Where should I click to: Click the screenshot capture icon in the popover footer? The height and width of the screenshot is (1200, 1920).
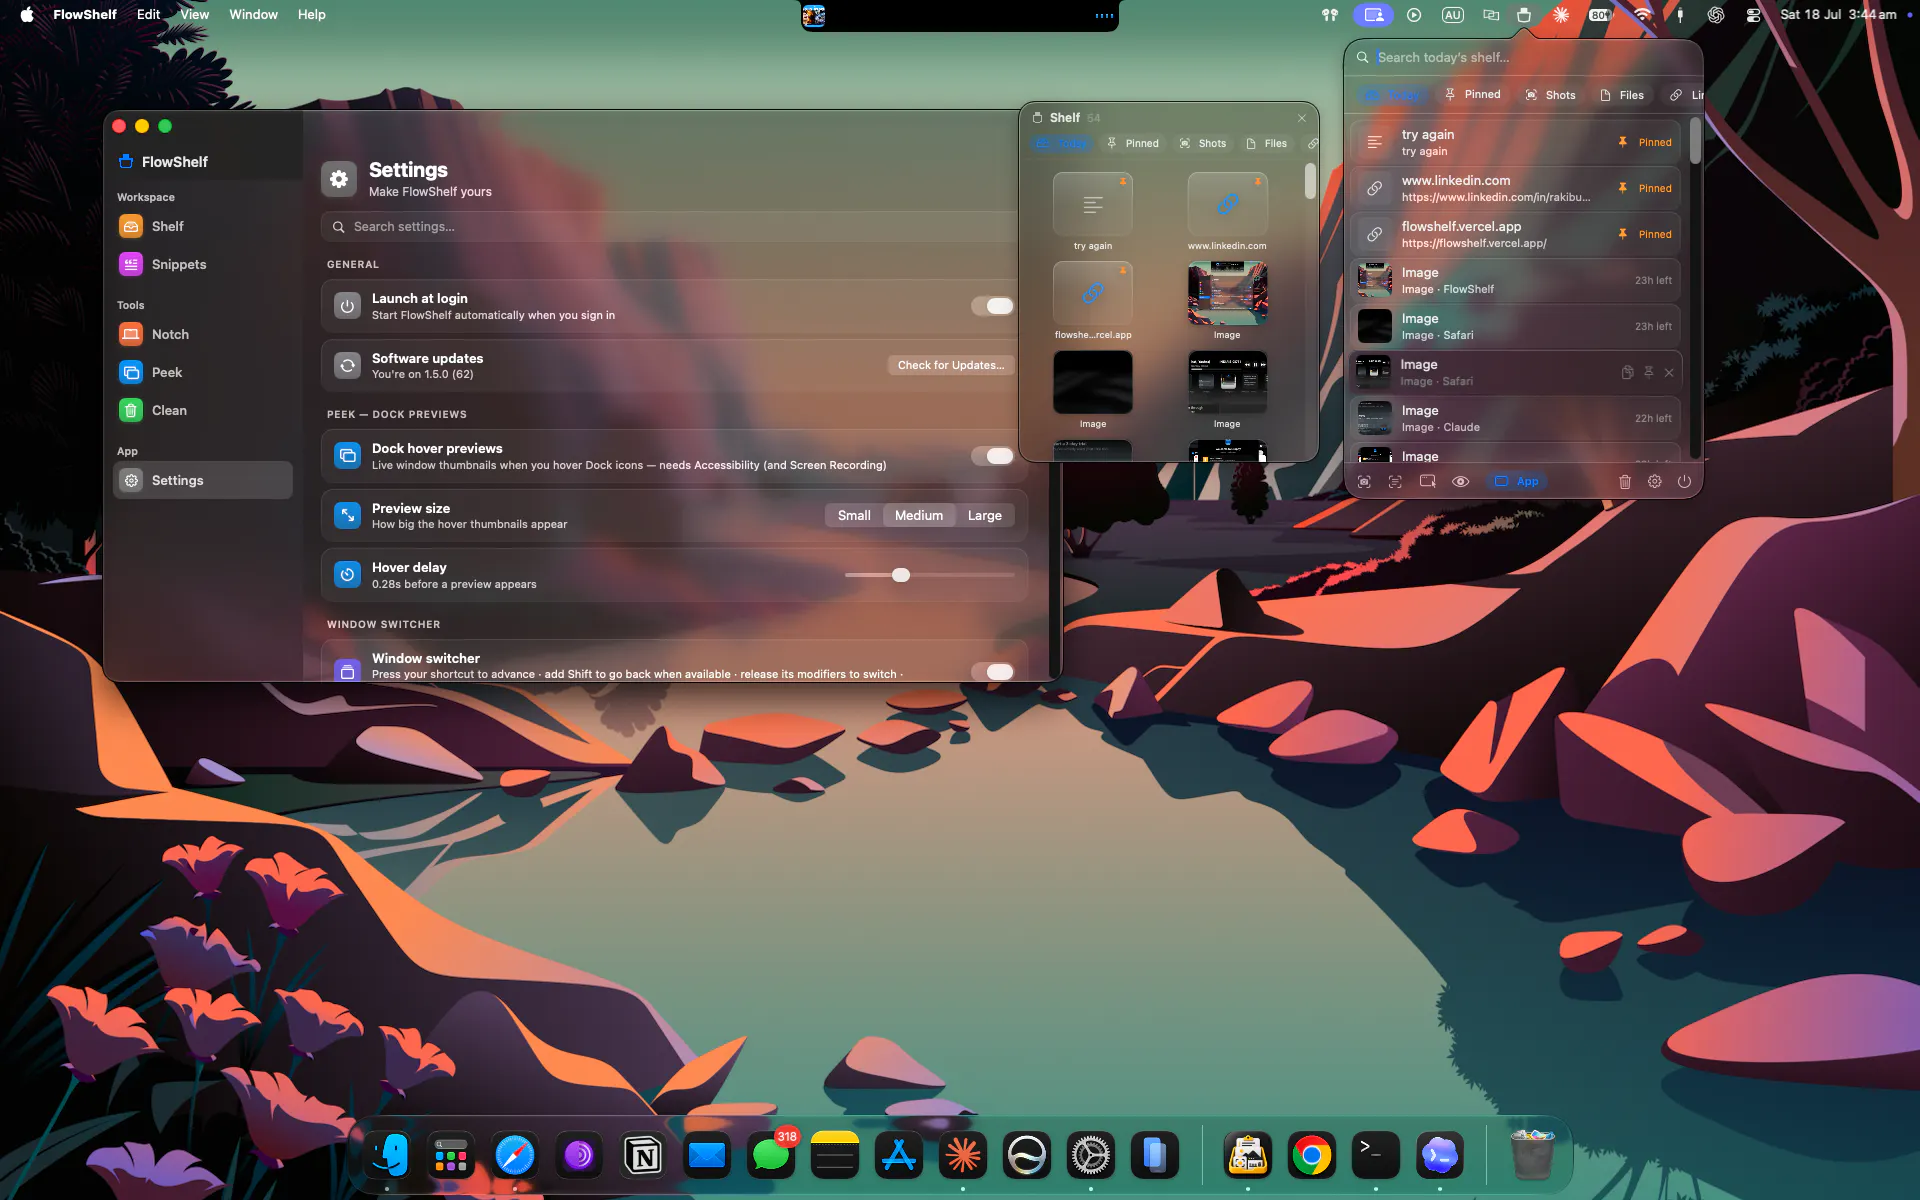[1364, 482]
